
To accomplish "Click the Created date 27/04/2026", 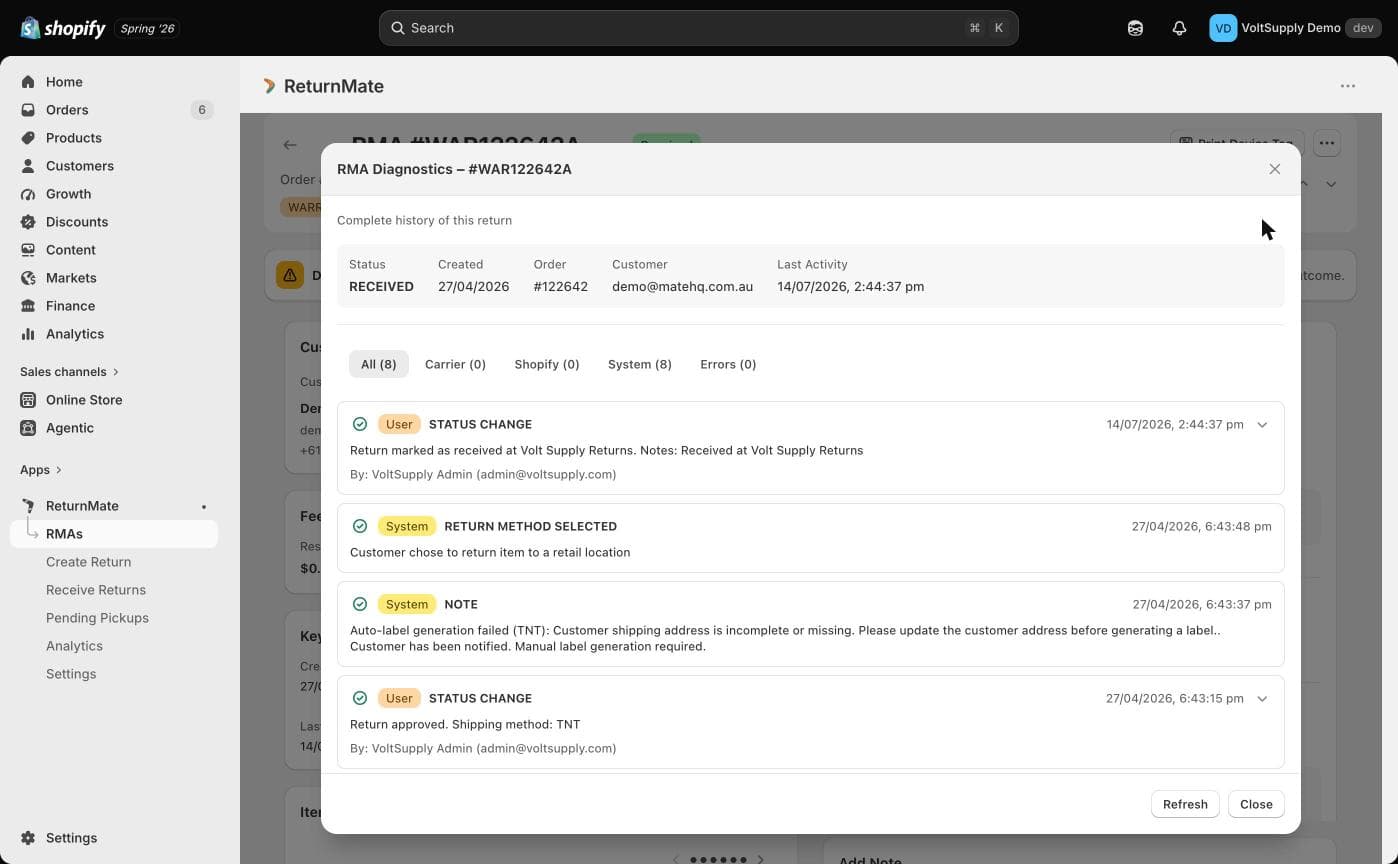I will [x=473, y=286].
